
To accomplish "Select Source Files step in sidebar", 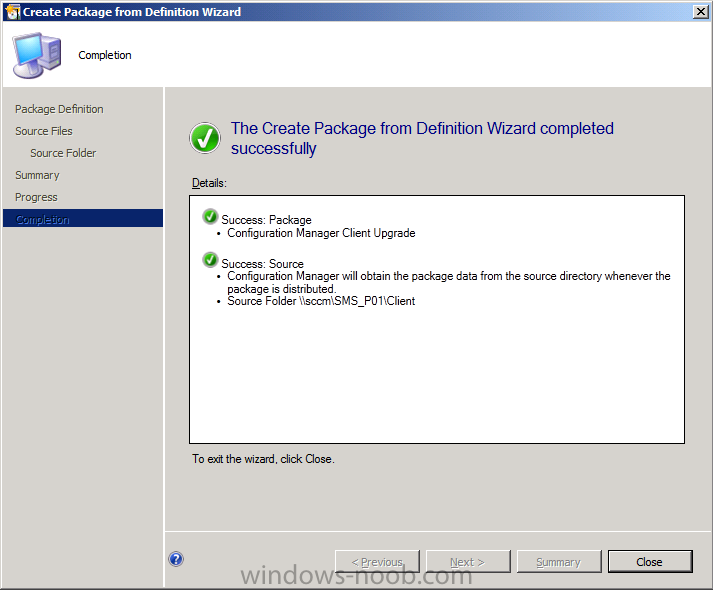I will click(x=44, y=131).
